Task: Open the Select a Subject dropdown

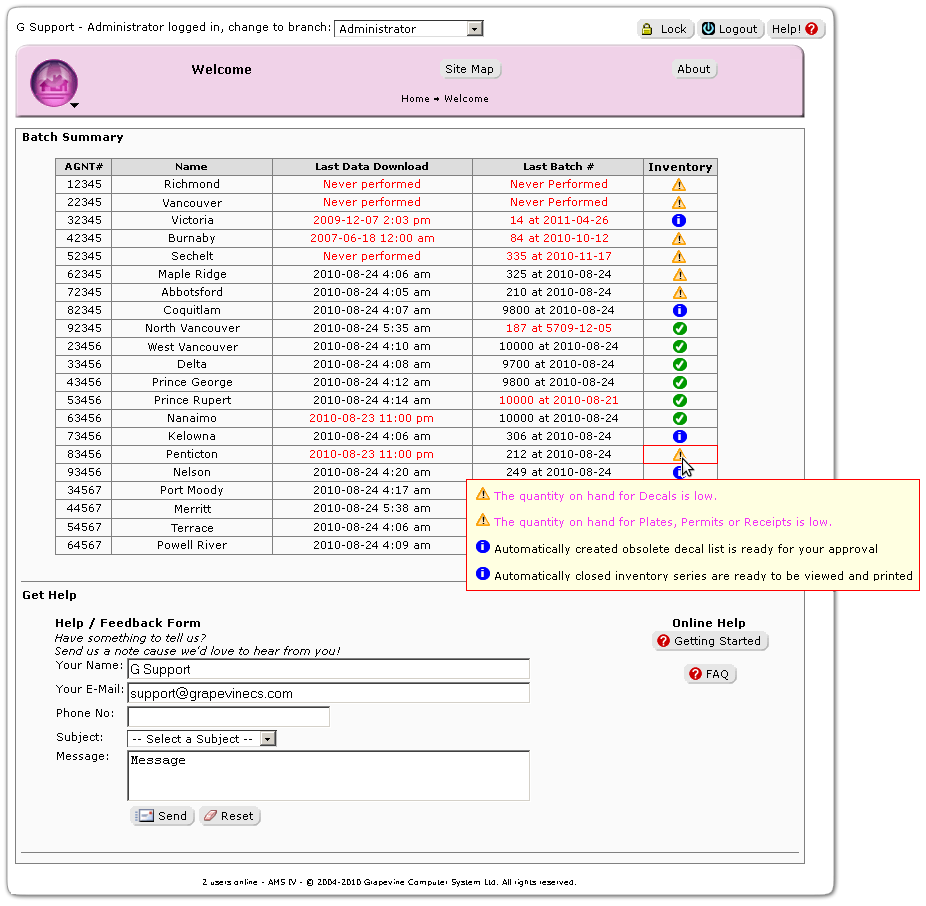Action: coord(201,739)
